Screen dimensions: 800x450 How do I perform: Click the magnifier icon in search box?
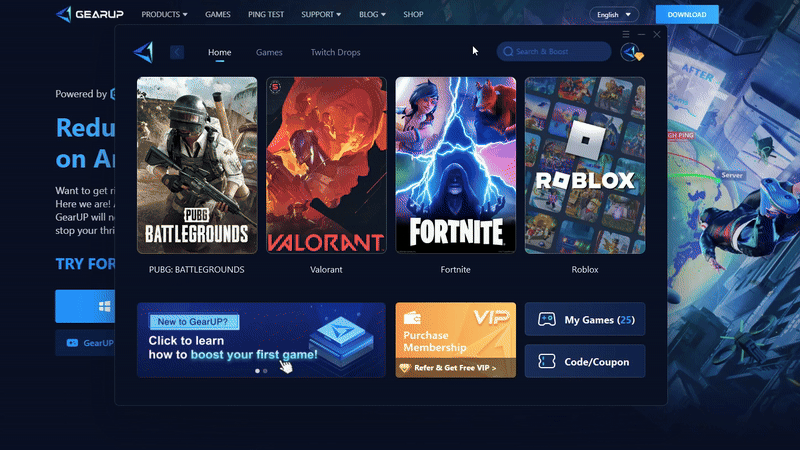[x=508, y=52]
